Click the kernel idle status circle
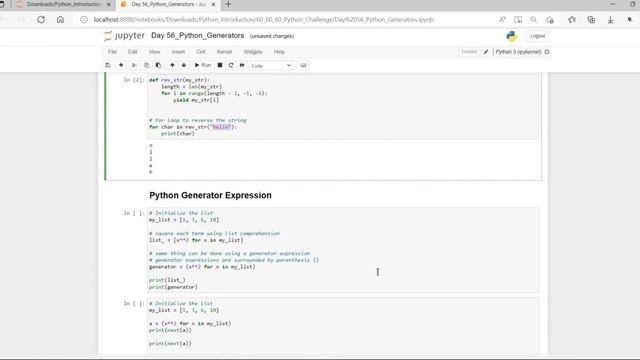640x360 pixels. [x=547, y=52]
